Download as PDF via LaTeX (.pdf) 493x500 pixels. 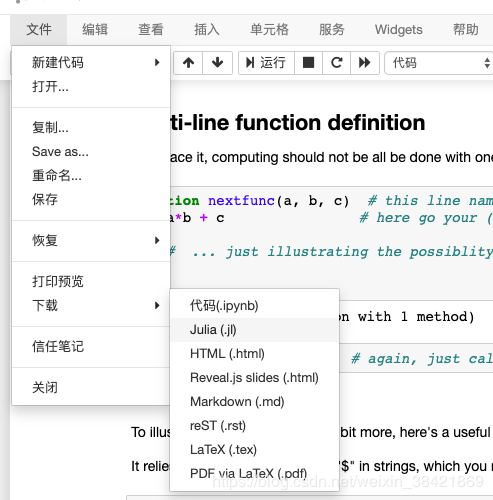pos(255,474)
